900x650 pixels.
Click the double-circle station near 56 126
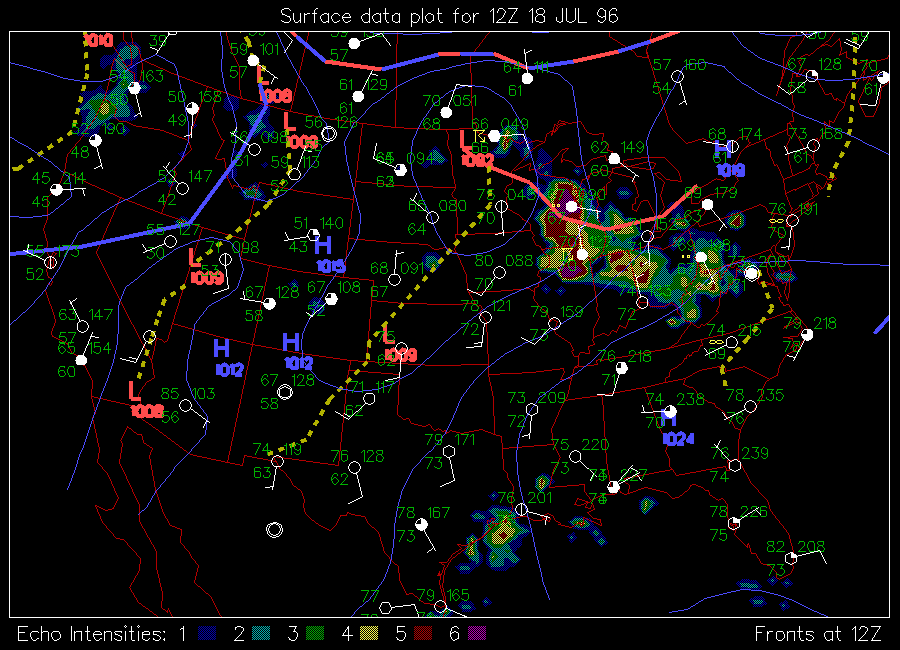point(328,133)
